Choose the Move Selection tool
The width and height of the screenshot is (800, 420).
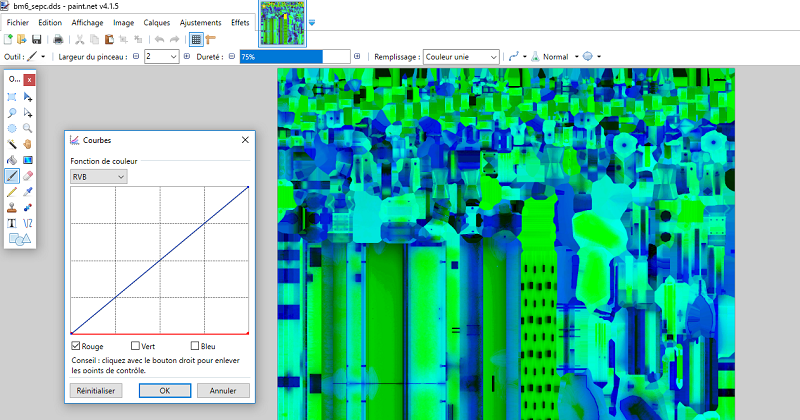pos(28,113)
